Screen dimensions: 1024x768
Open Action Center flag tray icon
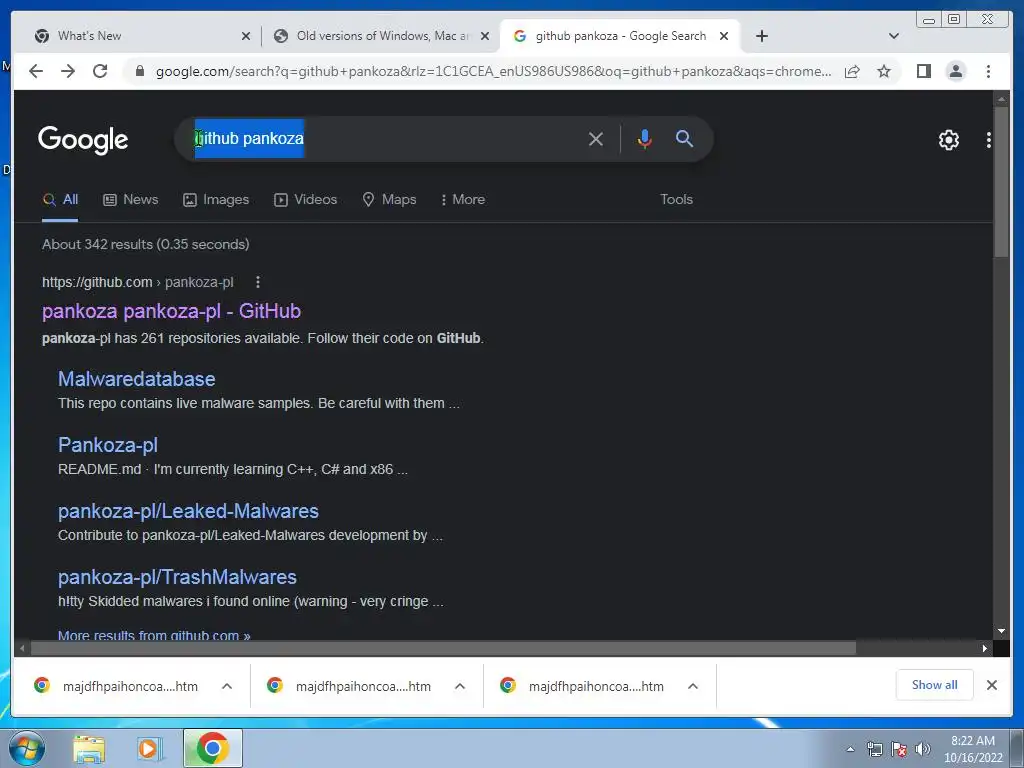[x=899, y=749]
